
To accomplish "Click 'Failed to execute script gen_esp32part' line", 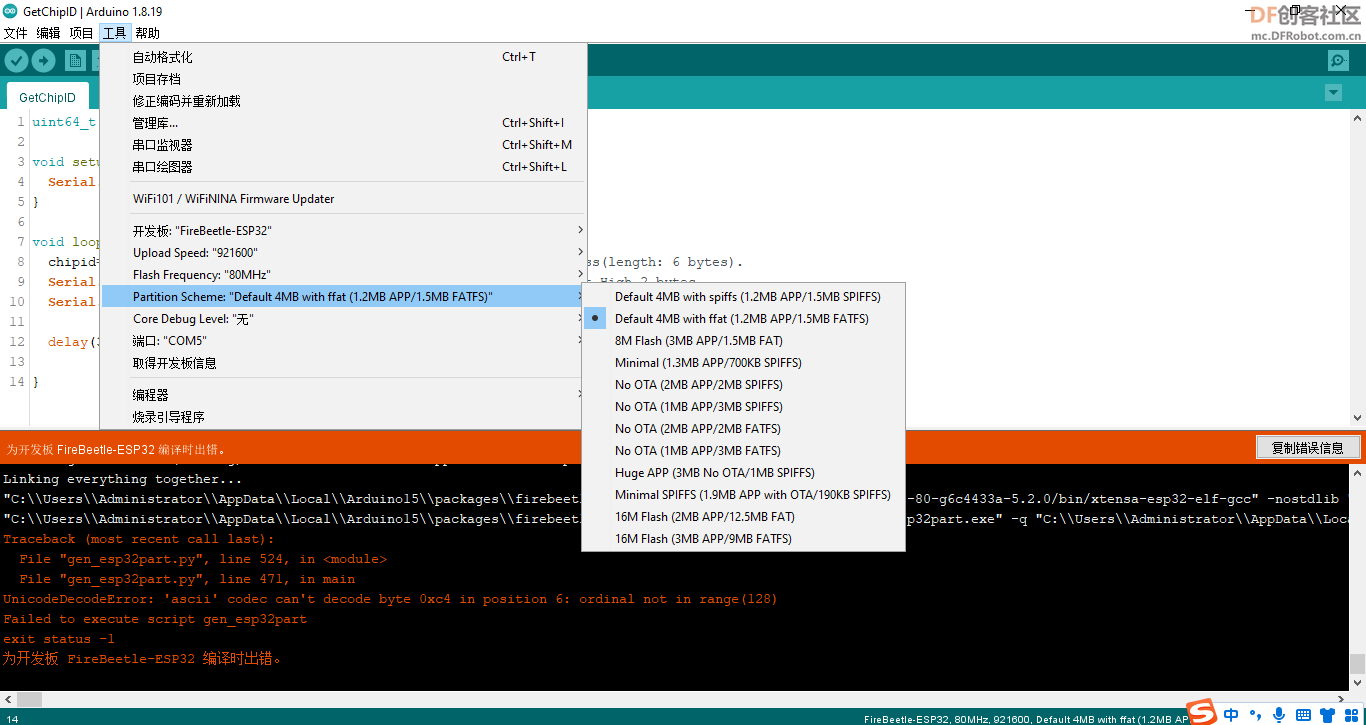I will 155,619.
